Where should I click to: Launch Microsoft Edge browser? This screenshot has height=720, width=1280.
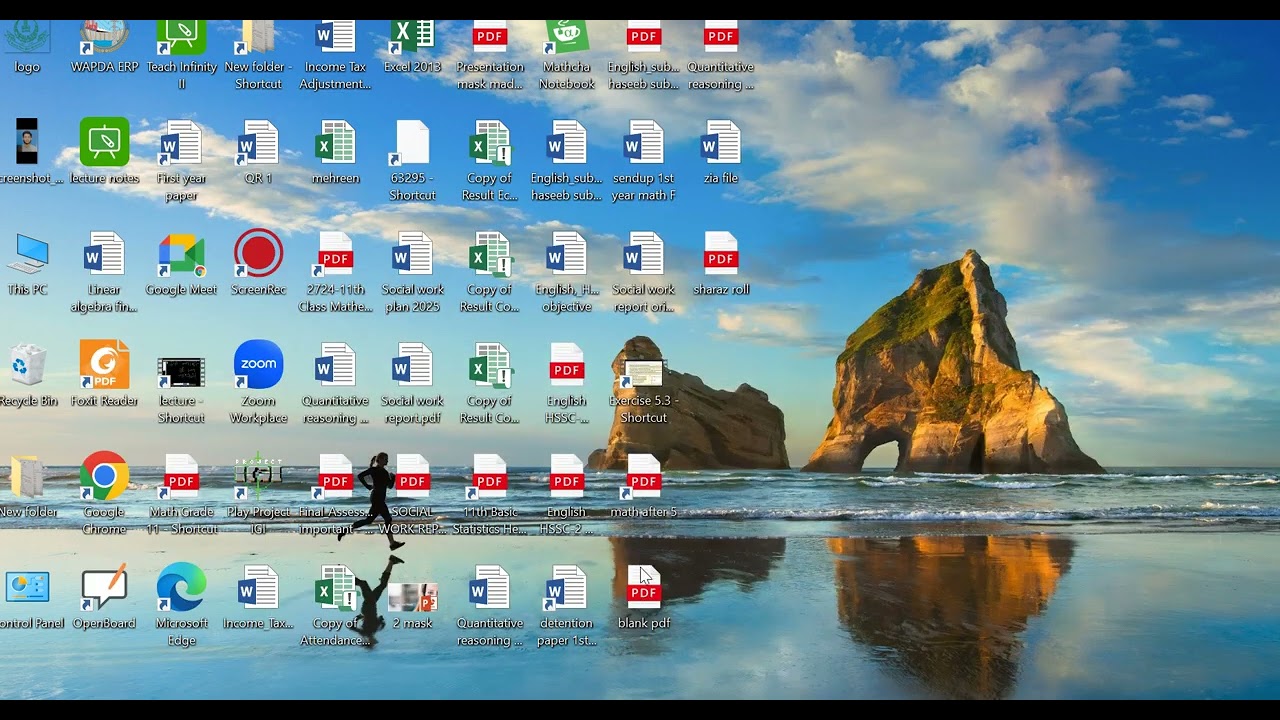point(181,605)
